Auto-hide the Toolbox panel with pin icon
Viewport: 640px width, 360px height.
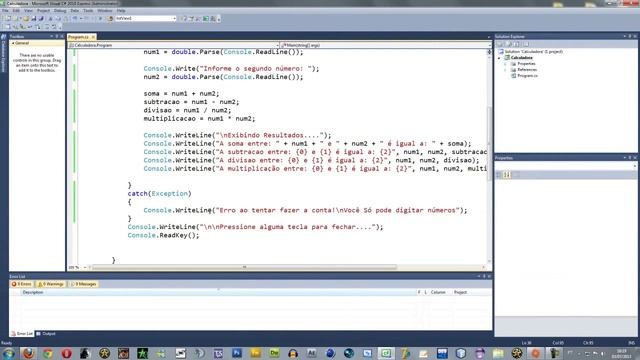pos(57,36)
